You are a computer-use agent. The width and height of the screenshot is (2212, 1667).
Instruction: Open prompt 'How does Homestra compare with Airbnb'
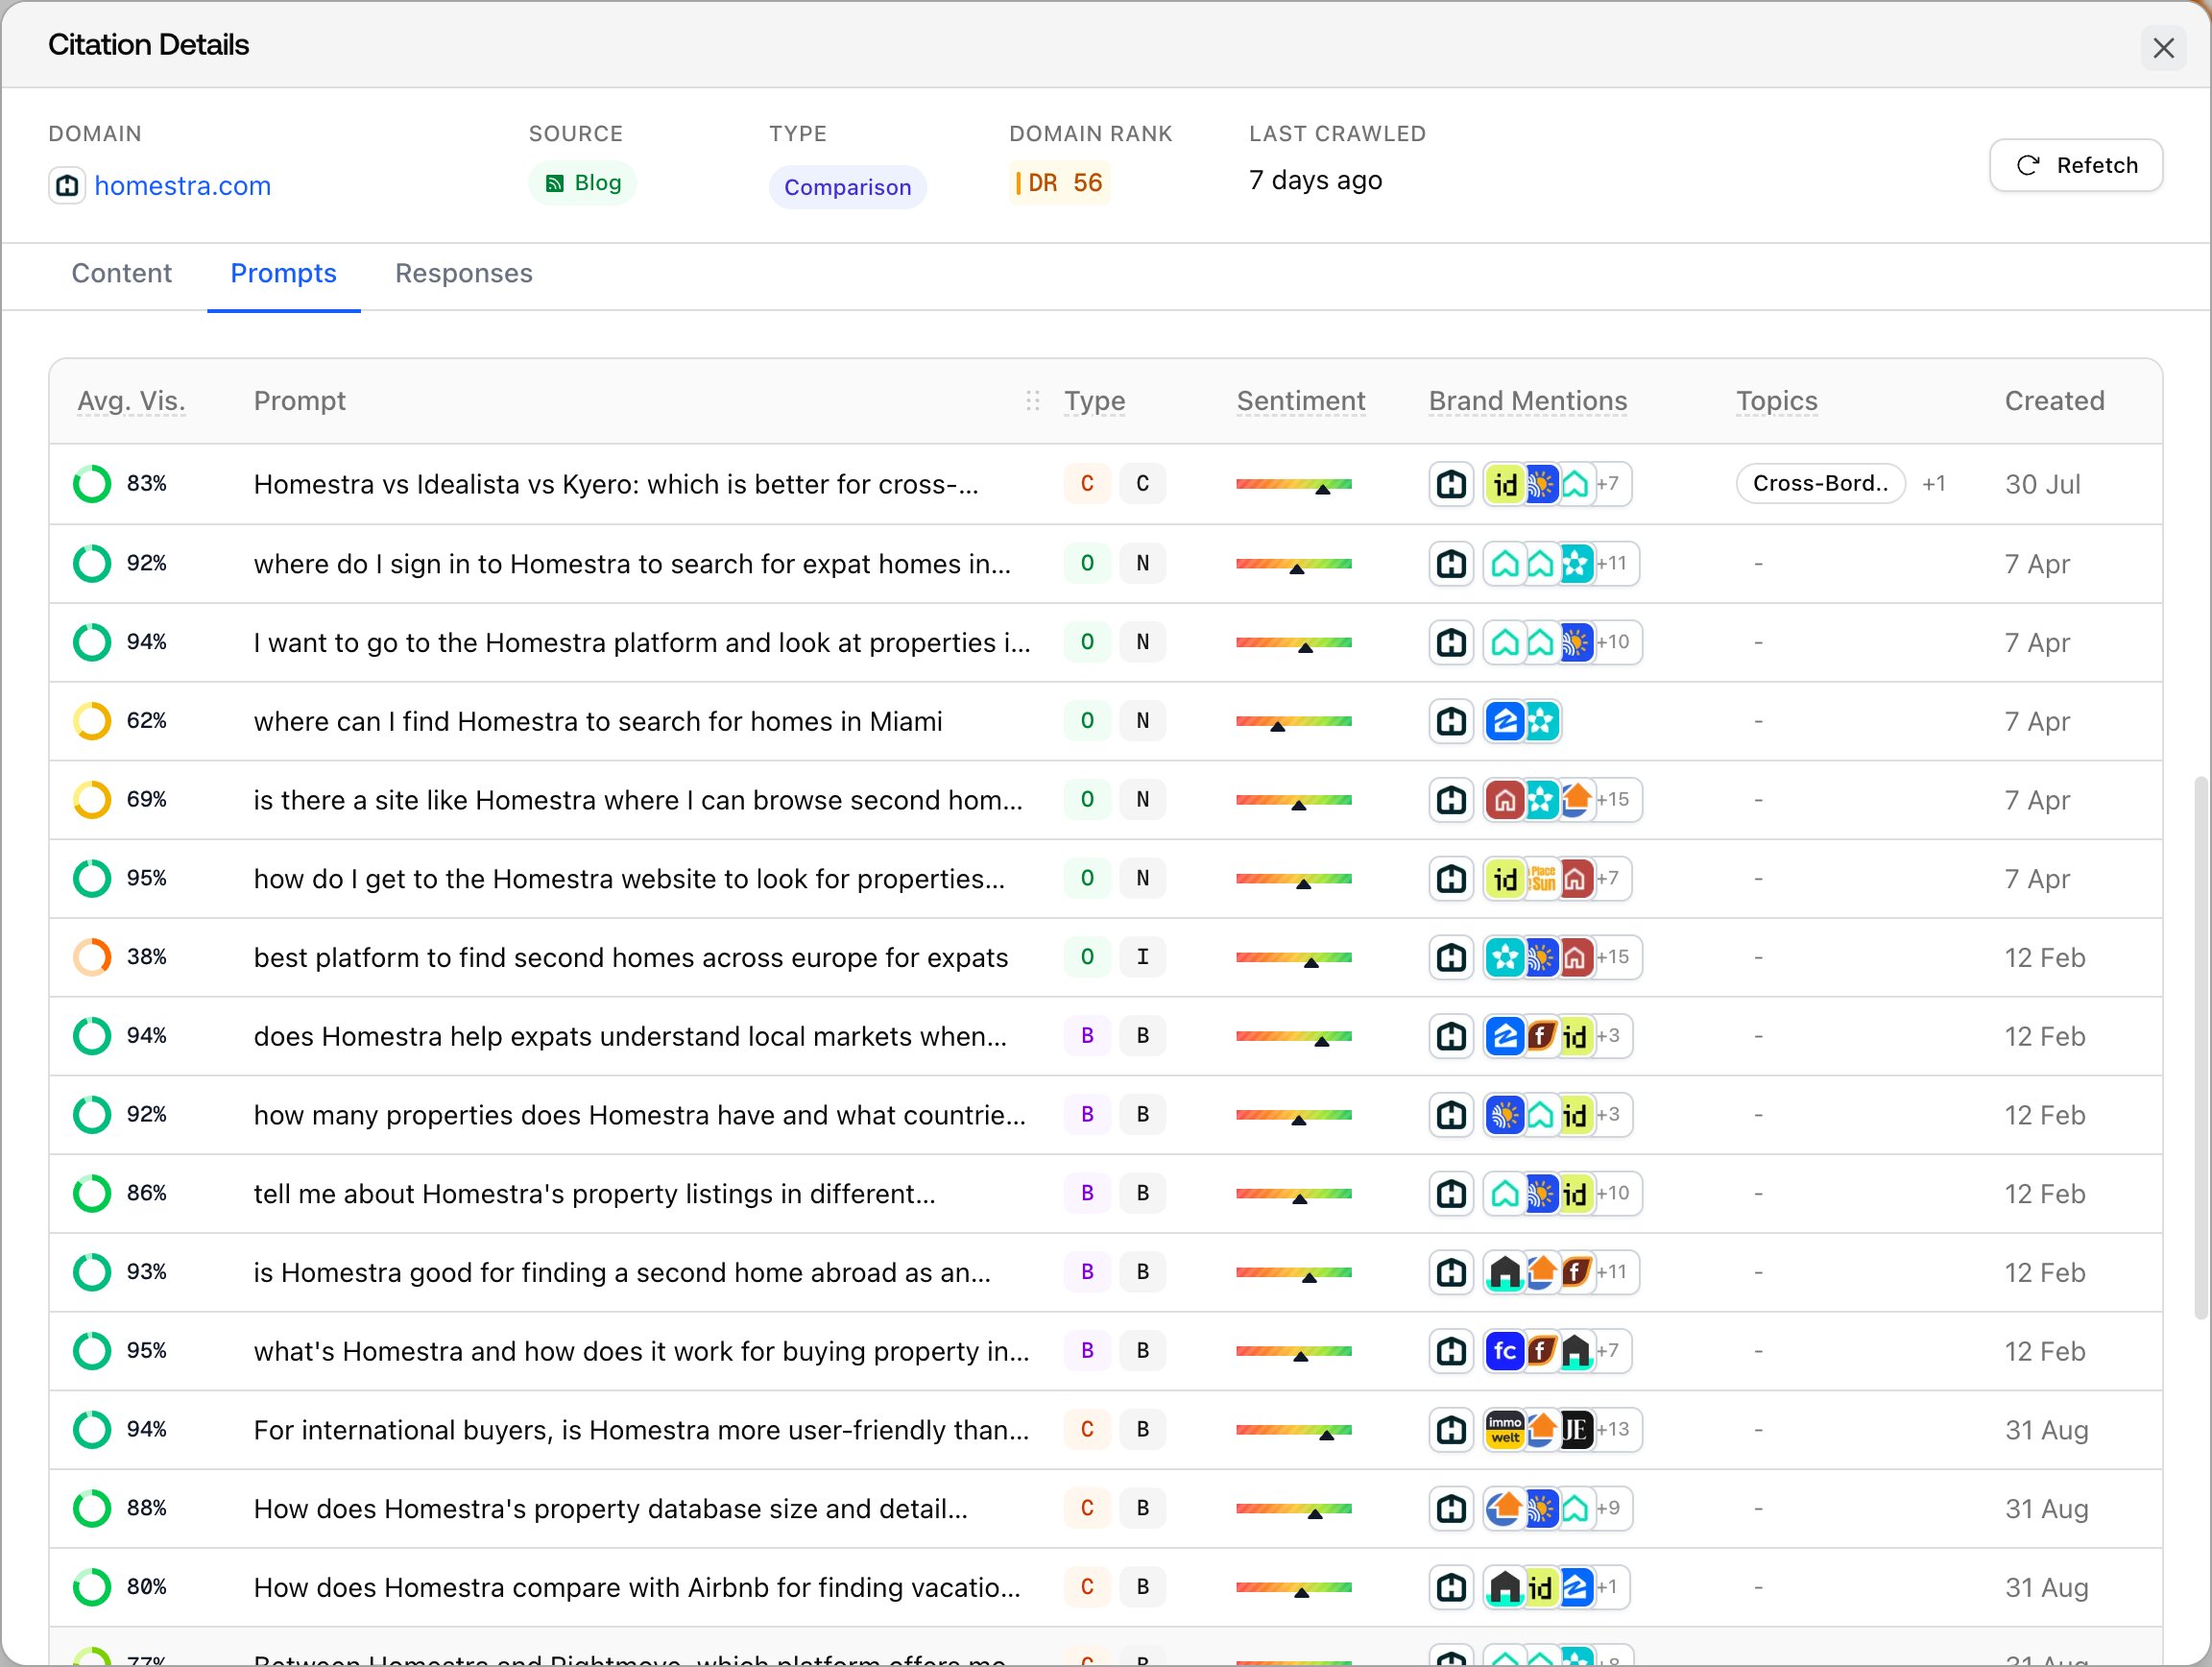(x=637, y=1588)
